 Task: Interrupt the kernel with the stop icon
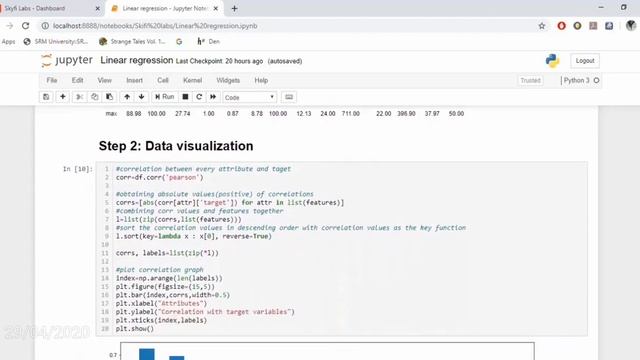click(185, 97)
